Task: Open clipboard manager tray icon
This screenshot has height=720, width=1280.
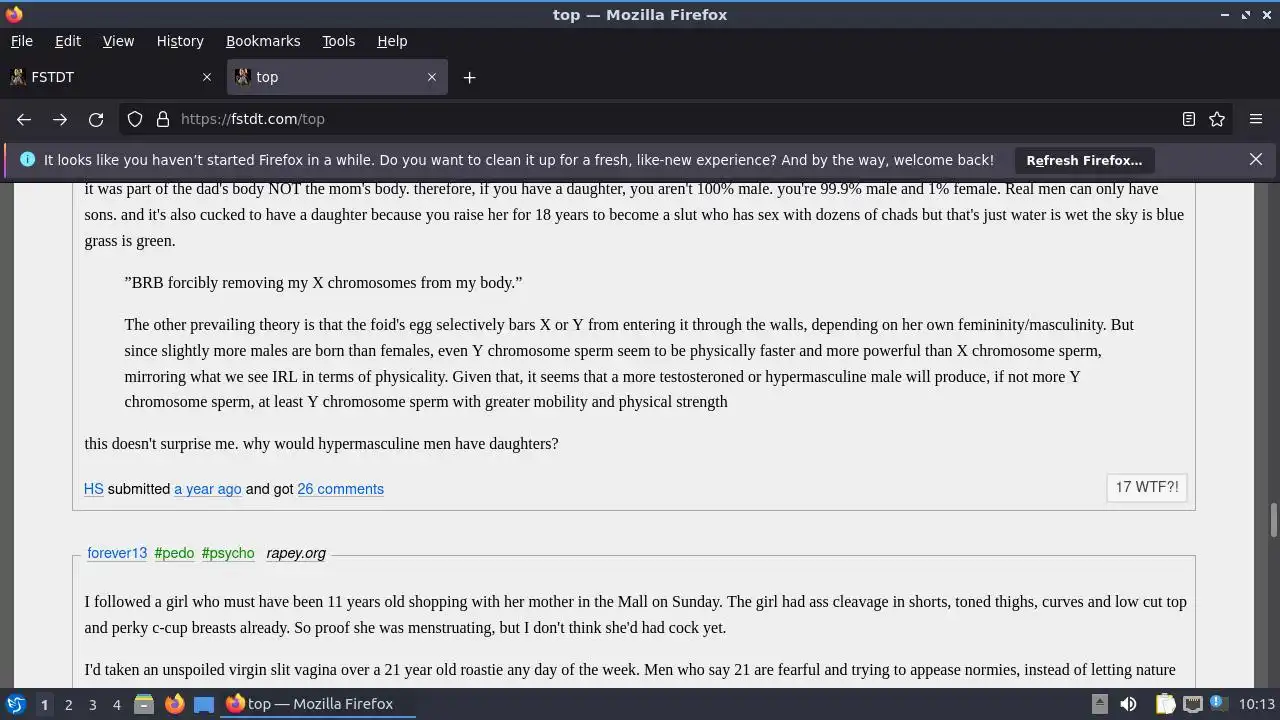Action: coord(1165,704)
